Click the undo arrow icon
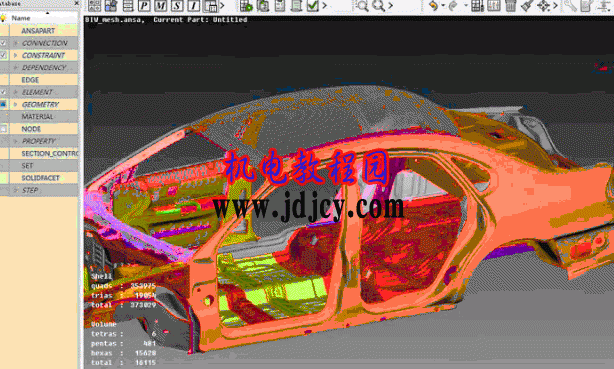This screenshot has width=614, height=369. 433,5
